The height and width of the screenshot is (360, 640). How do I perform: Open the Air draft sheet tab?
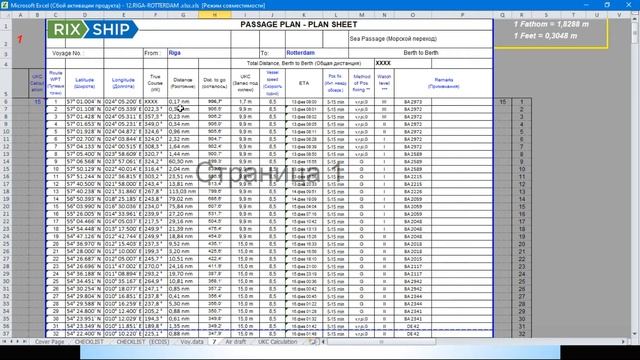pyautogui.click(x=236, y=342)
